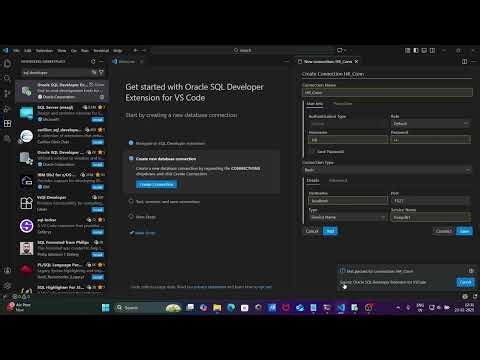480x360 pixels.
Task: Open the File menu
Action: pyautogui.click(x=16, y=51)
